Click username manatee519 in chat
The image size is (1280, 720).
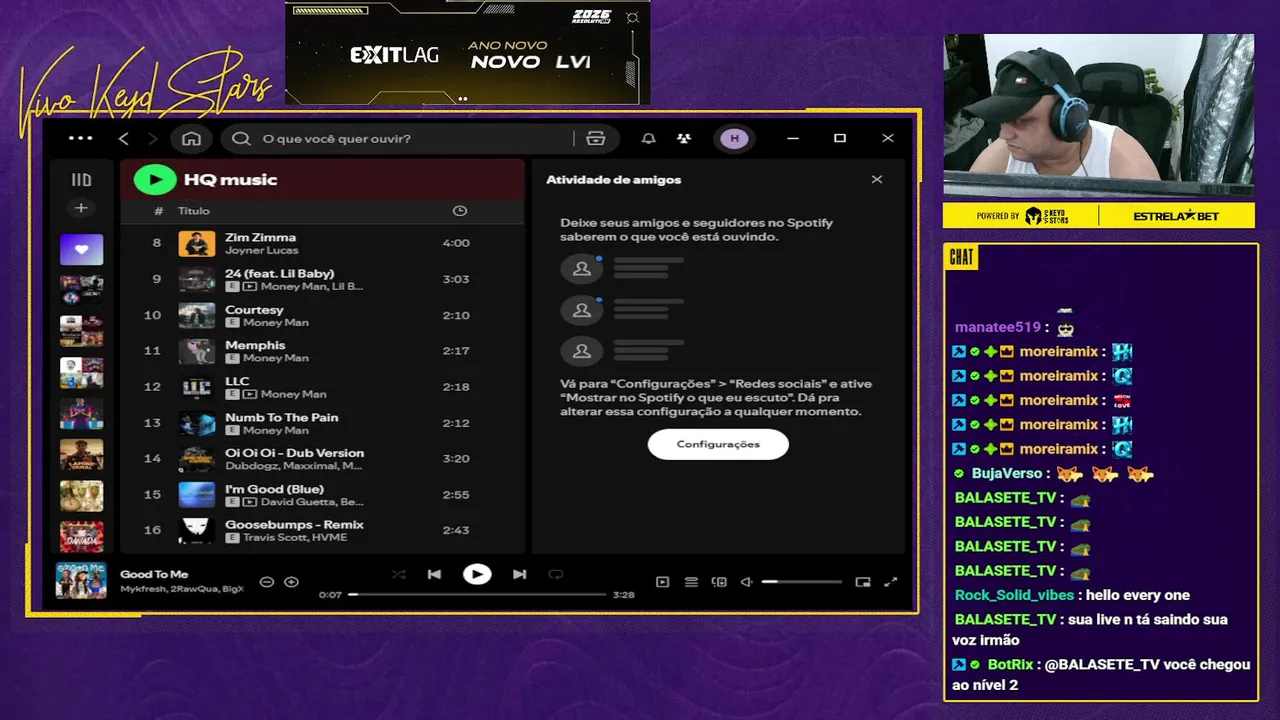998,327
